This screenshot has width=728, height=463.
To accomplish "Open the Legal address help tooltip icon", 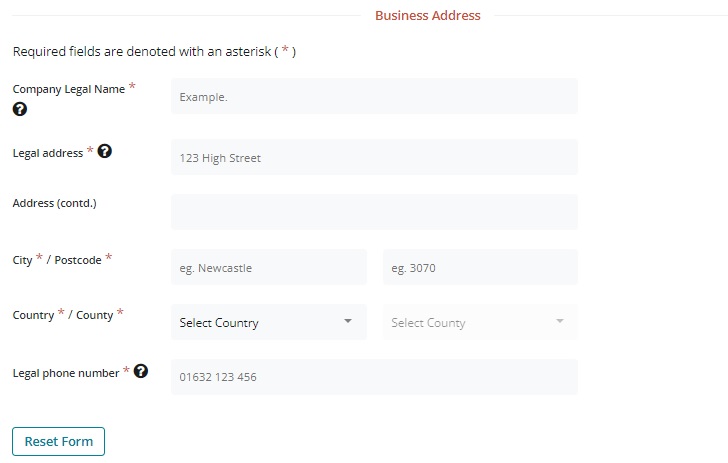I will (x=104, y=152).
